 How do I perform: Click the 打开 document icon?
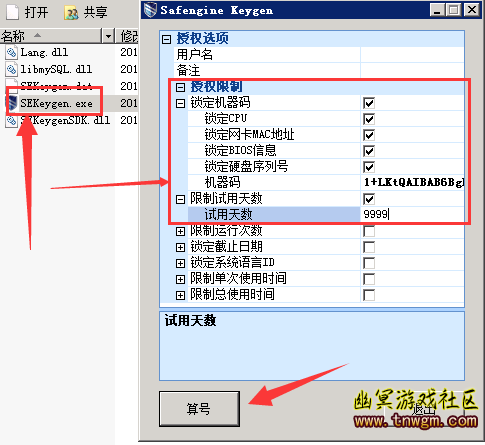[x=13, y=12]
